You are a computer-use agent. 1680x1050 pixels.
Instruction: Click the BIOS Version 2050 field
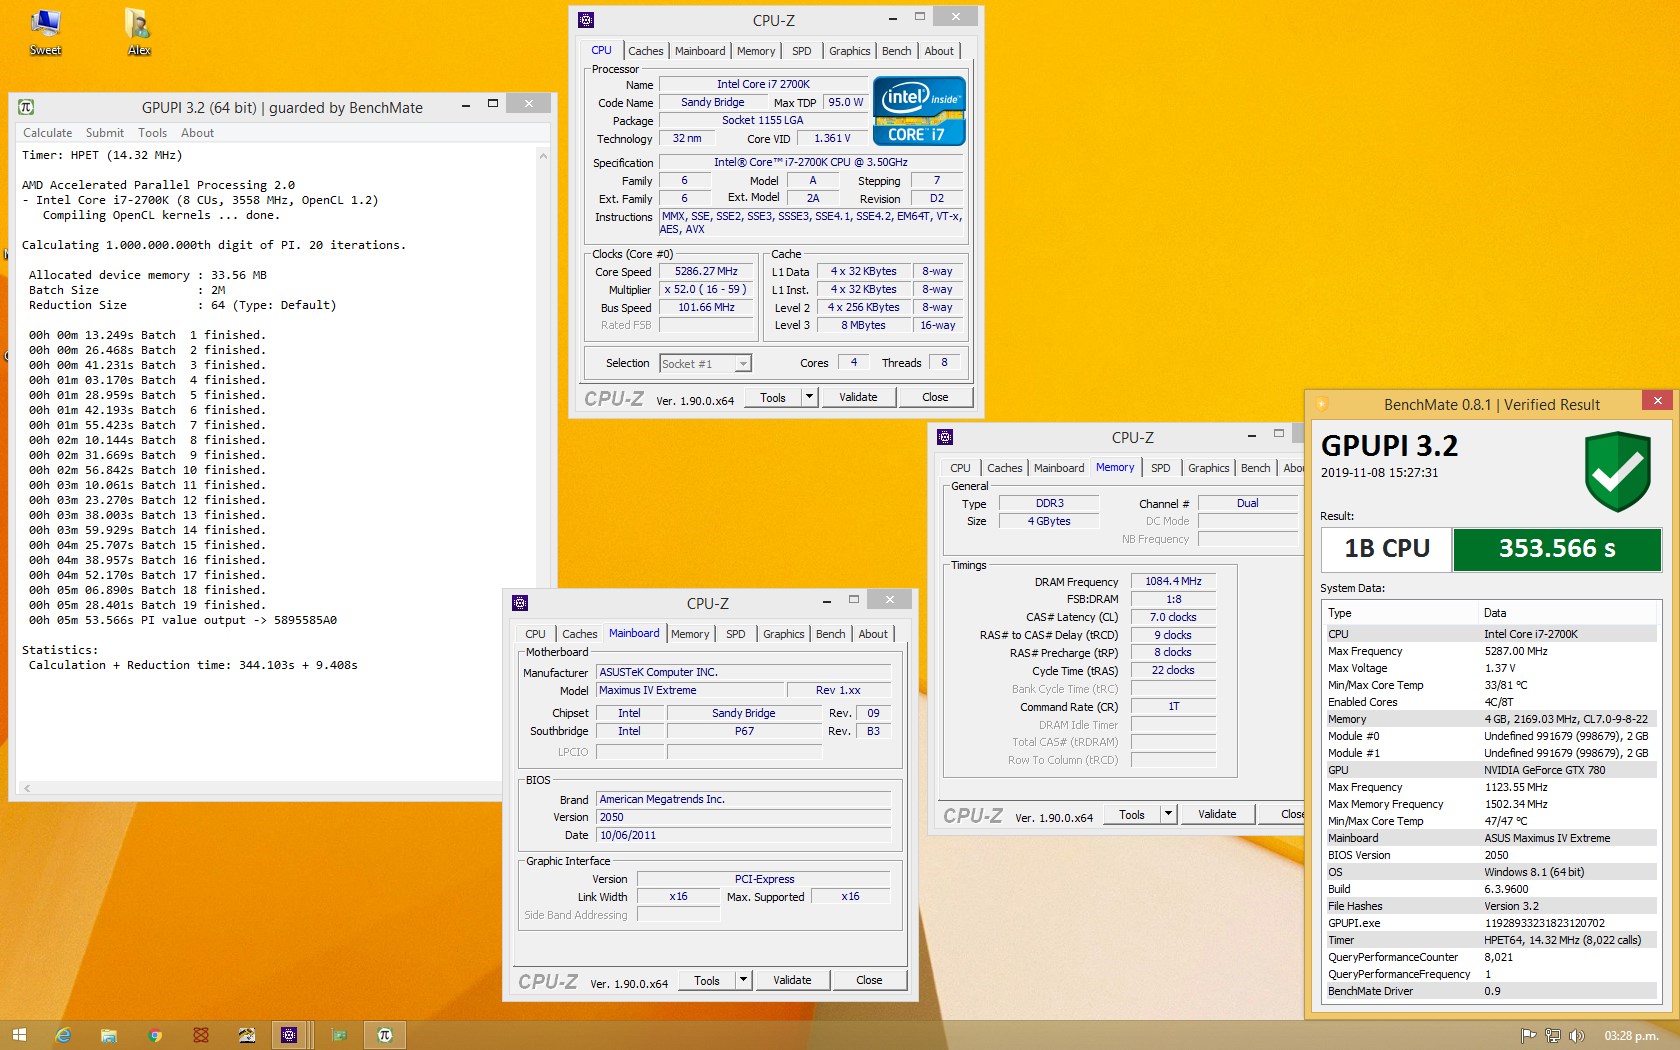[x=743, y=817]
